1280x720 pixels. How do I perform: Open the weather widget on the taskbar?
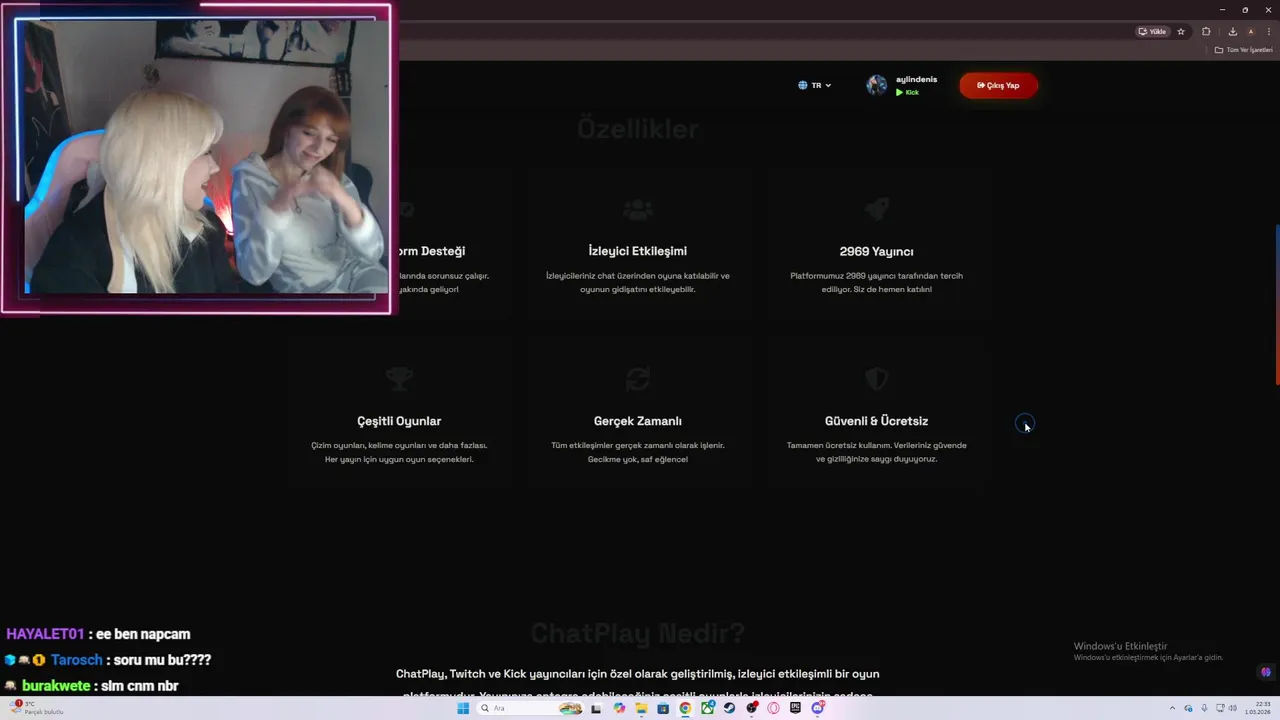(35, 708)
